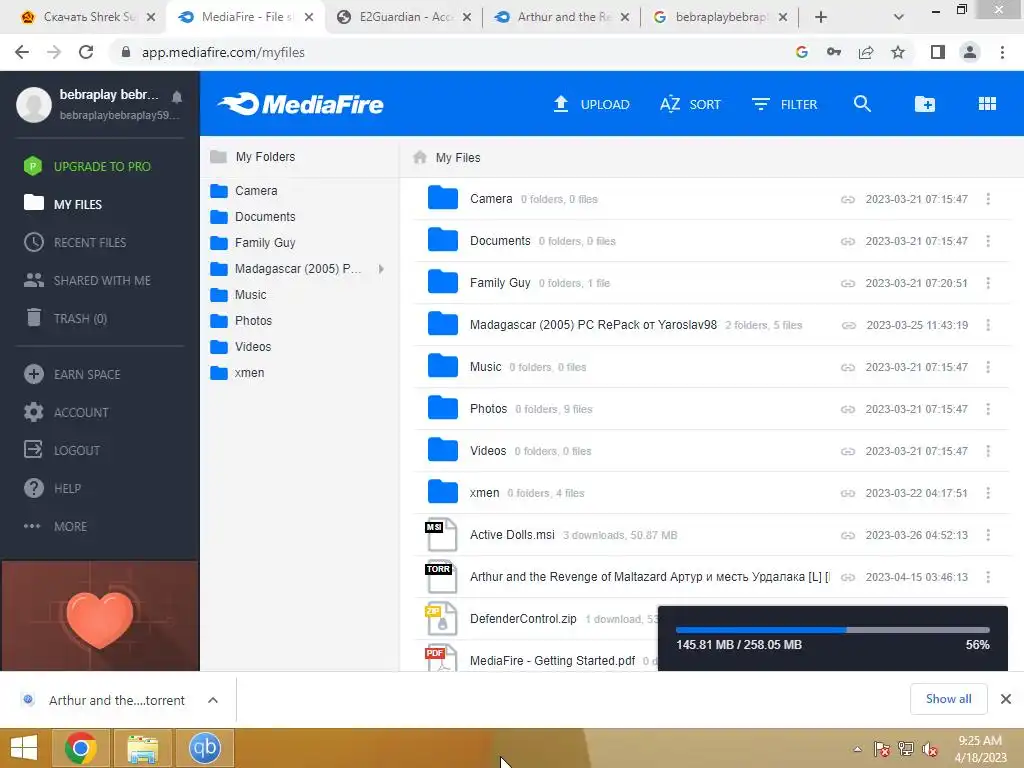The width and height of the screenshot is (1024, 768).
Task: Copy the share link for the Music folder
Action: 848,367
